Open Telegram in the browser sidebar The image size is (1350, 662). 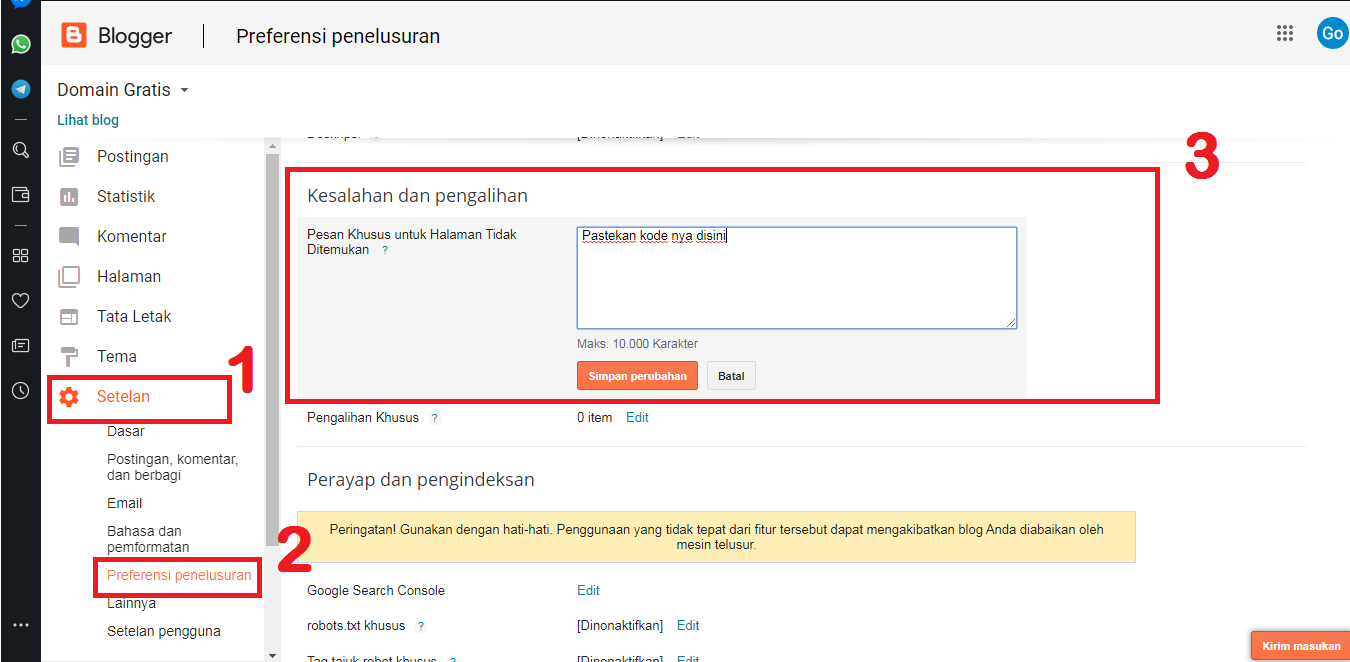tap(21, 89)
